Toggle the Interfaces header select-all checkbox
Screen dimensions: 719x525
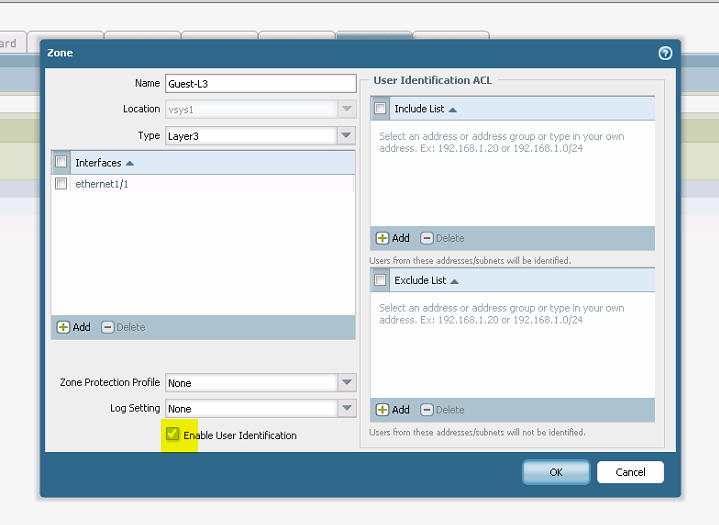[x=61, y=162]
